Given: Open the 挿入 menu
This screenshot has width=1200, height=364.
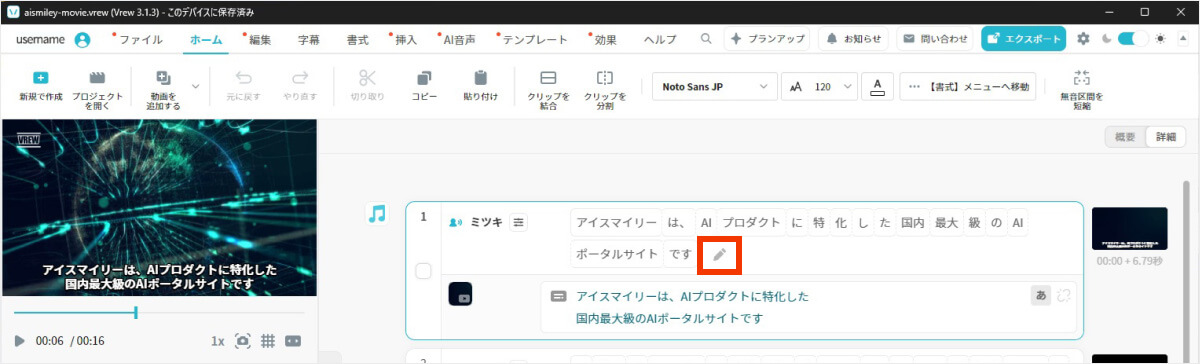Looking at the screenshot, I should tap(406, 40).
